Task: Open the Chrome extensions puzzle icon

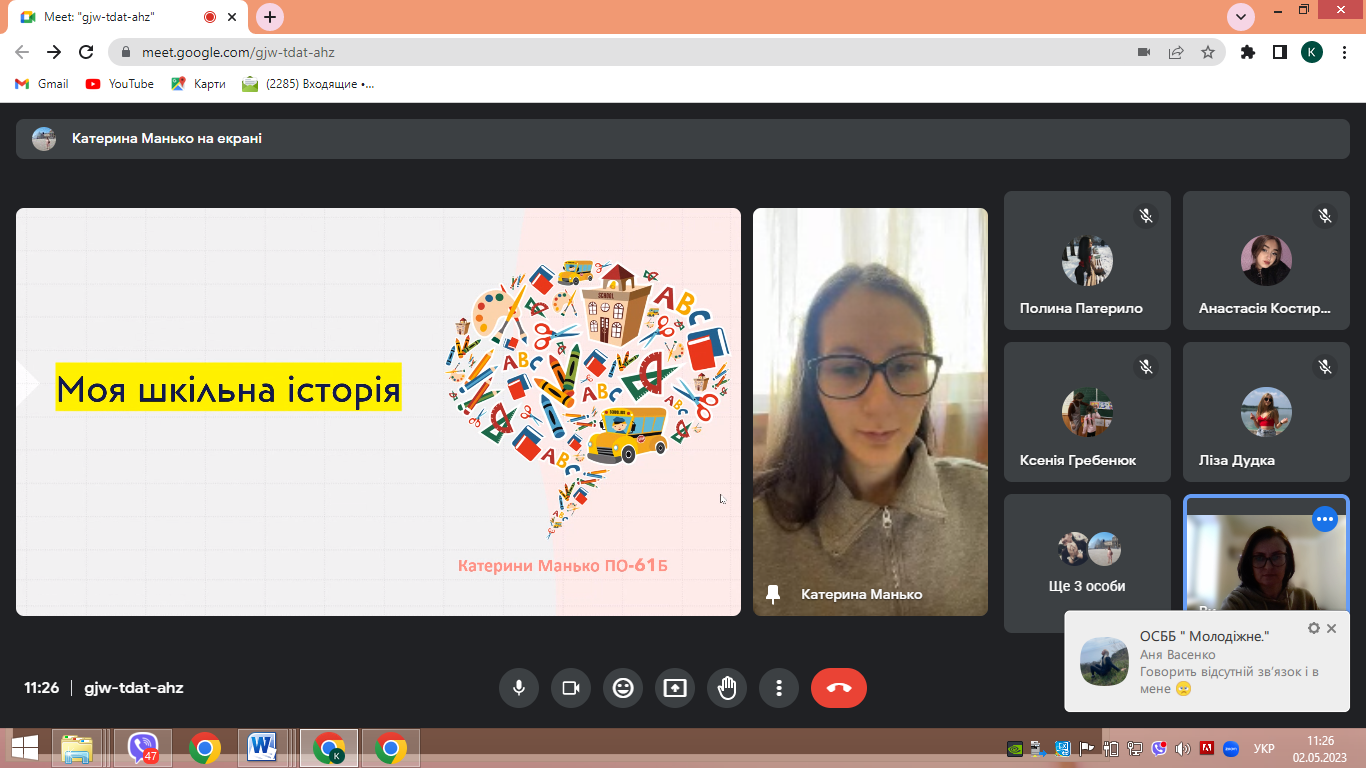Action: point(1247,52)
